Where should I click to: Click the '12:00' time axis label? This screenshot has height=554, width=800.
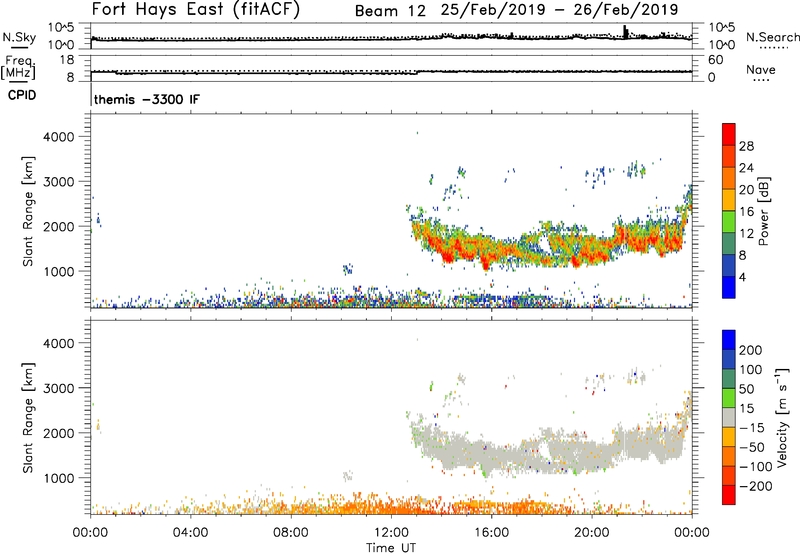point(391,533)
